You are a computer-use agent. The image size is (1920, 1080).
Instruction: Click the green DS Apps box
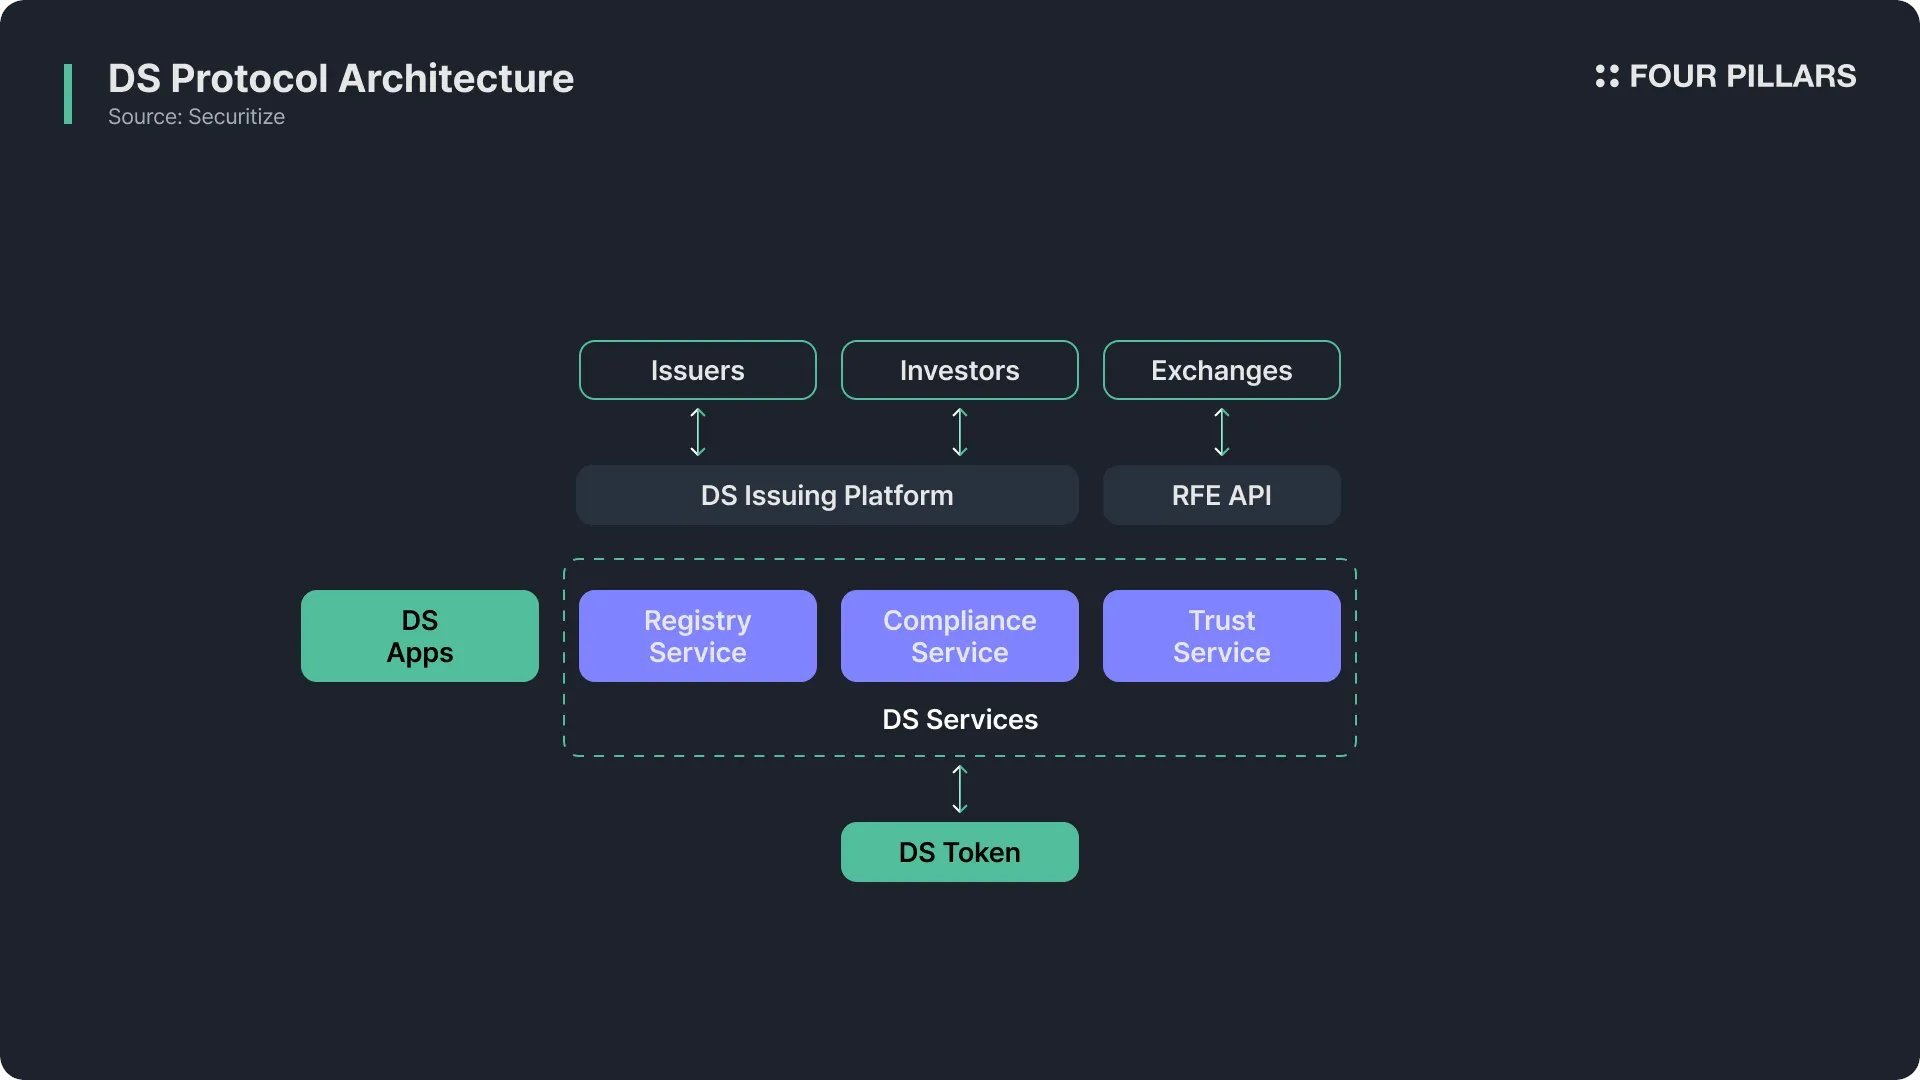coord(420,636)
